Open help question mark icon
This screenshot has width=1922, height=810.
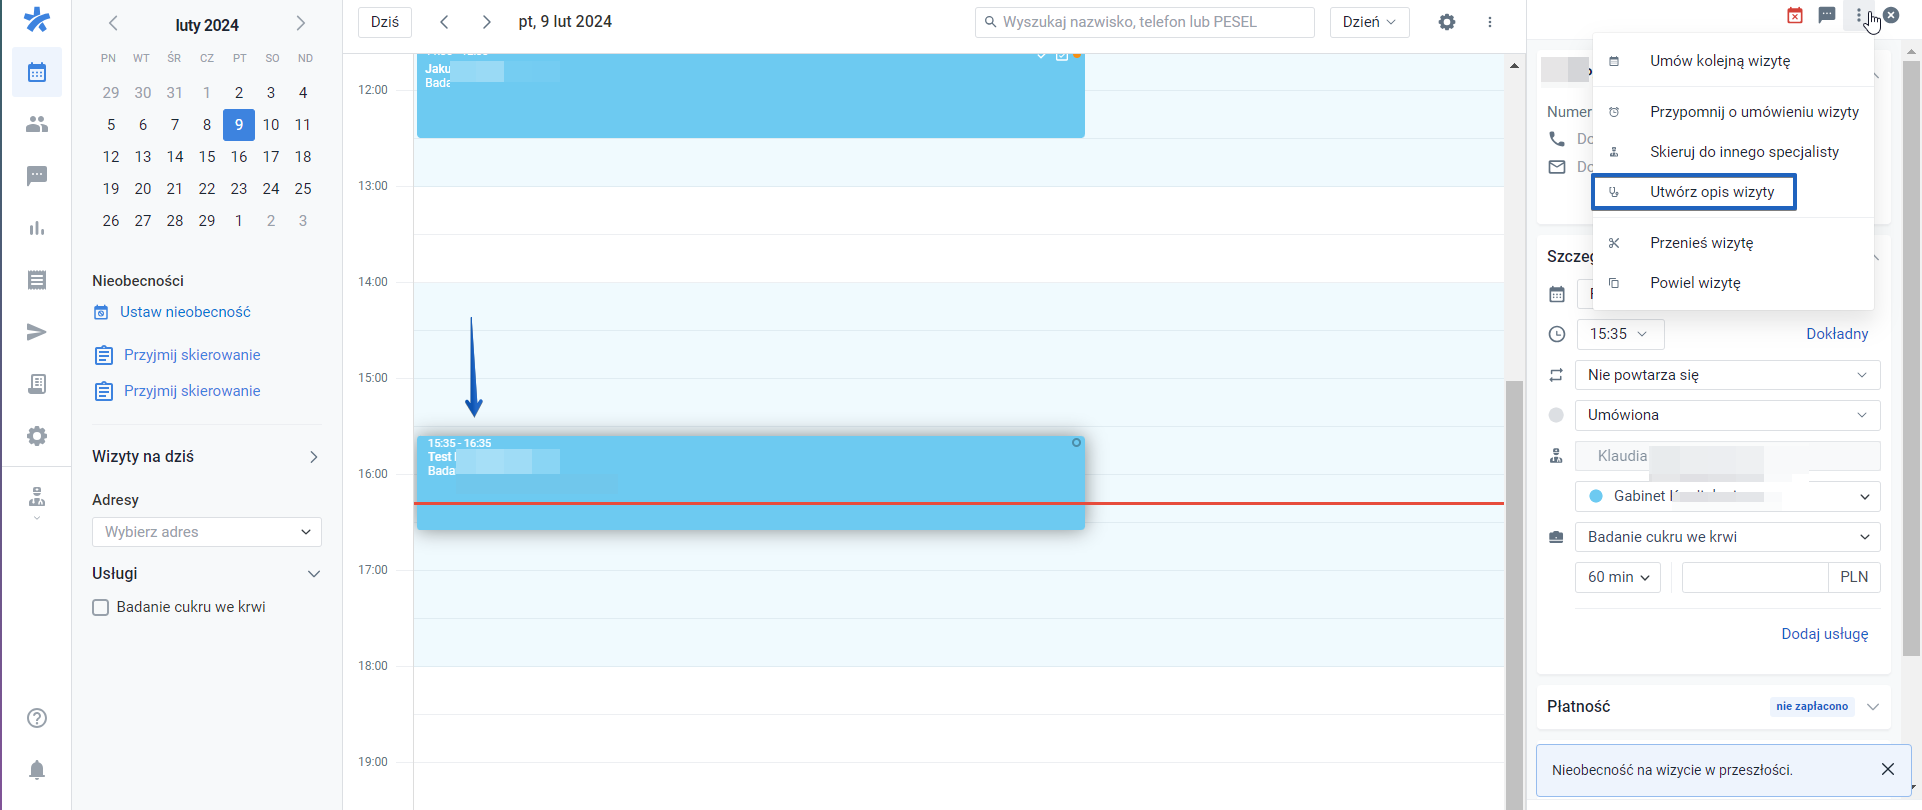tap(37, 718)
